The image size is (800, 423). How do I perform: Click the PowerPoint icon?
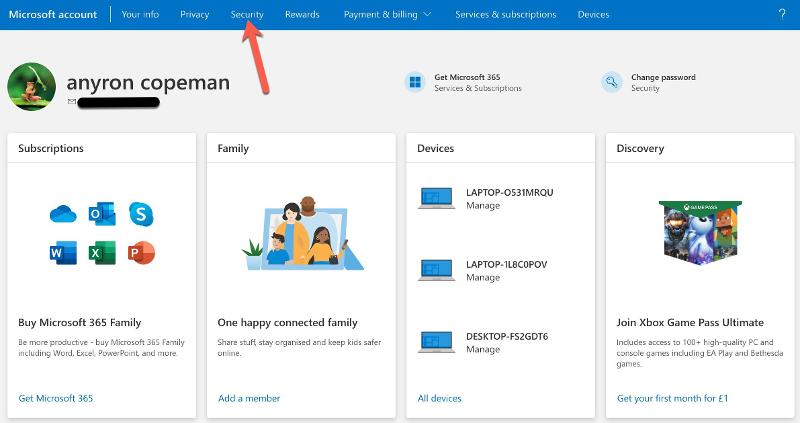click(141, 253)
